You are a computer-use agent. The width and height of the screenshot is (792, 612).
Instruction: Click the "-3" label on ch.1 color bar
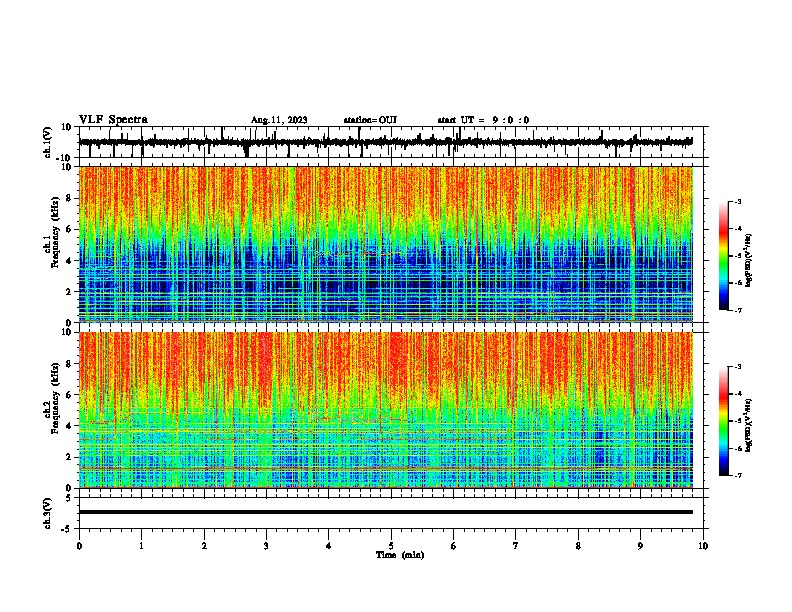738,202
